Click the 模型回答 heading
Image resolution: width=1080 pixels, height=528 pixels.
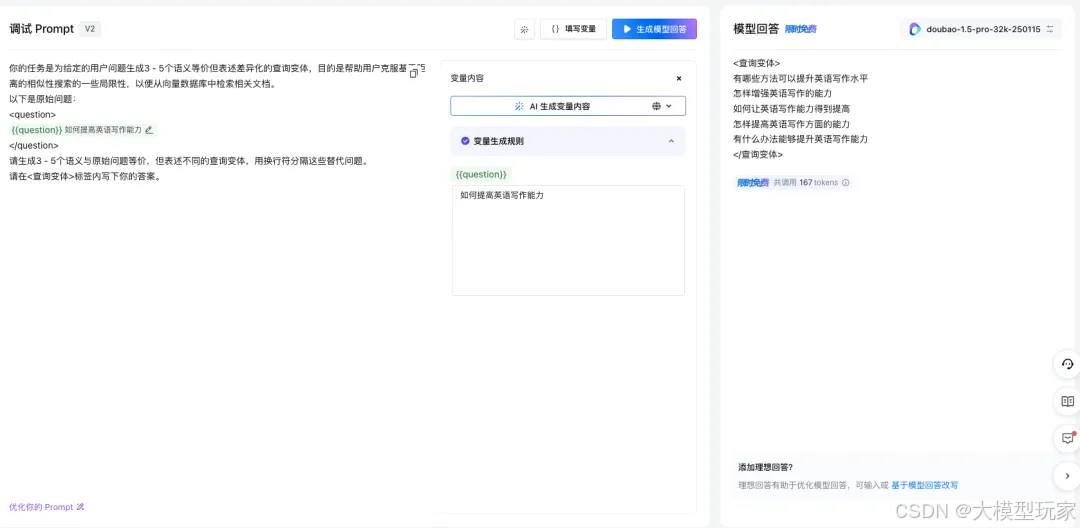756,29
